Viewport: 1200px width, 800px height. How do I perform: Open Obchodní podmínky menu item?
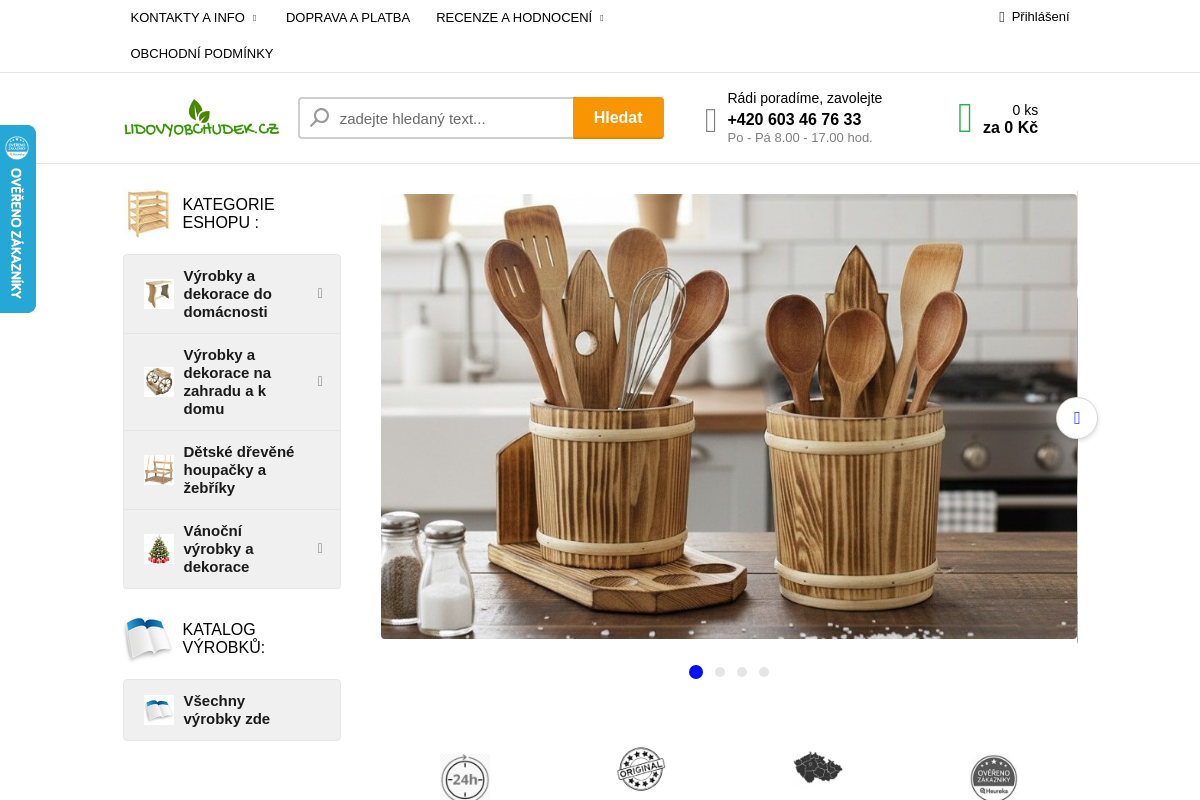(202, 53)
